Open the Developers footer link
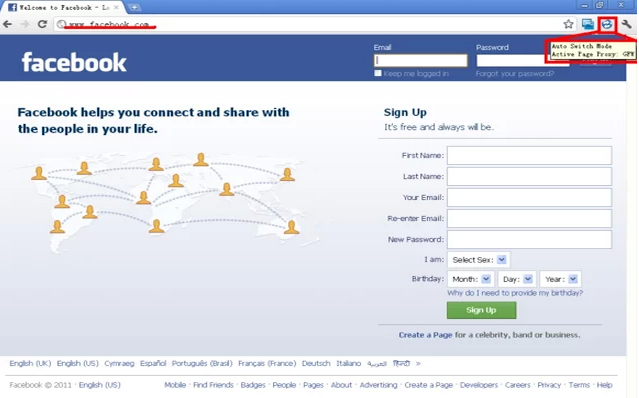Screen dimensions: 639x398 479,385
